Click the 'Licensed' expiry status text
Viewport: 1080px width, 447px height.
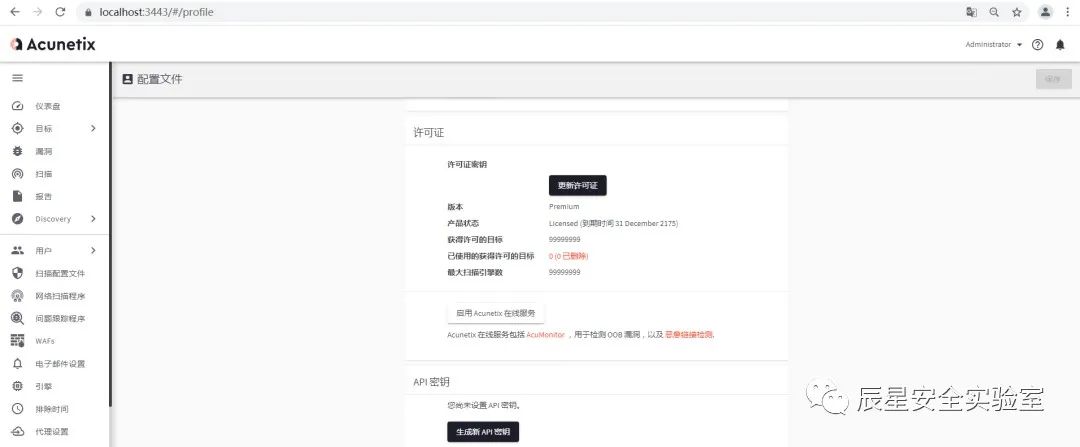614,223
